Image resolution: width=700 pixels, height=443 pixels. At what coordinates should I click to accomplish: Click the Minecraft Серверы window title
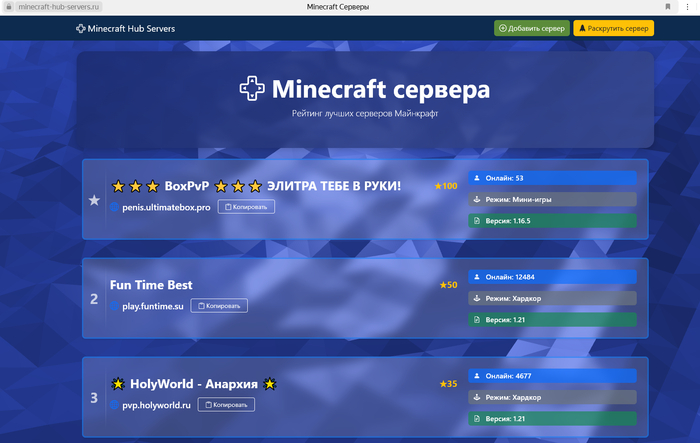click(338, 7)
